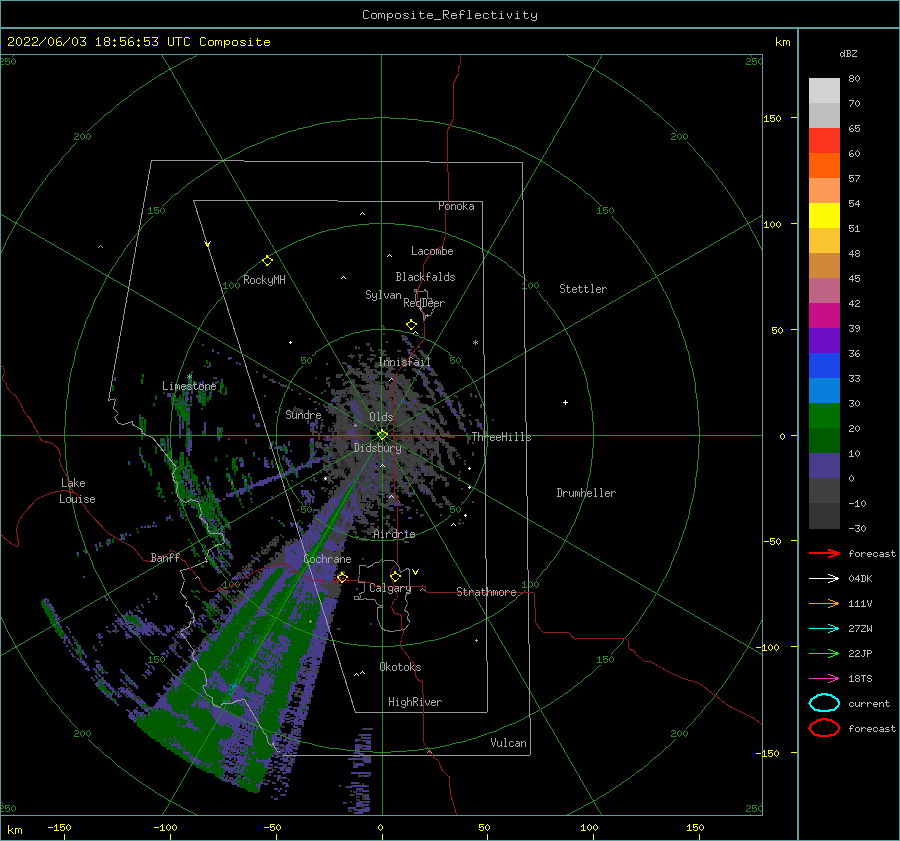900x841 pixels.
Task: Click the Didsbury label
Action: [x=377, y=448]
